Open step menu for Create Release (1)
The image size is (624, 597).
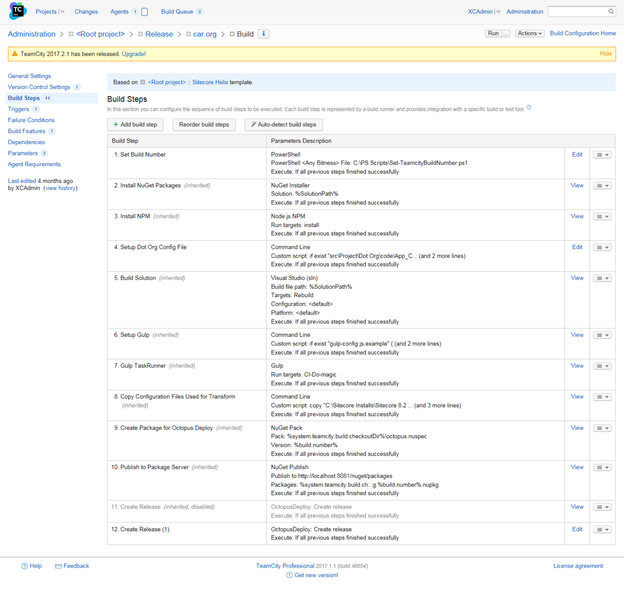click(602, 530)
